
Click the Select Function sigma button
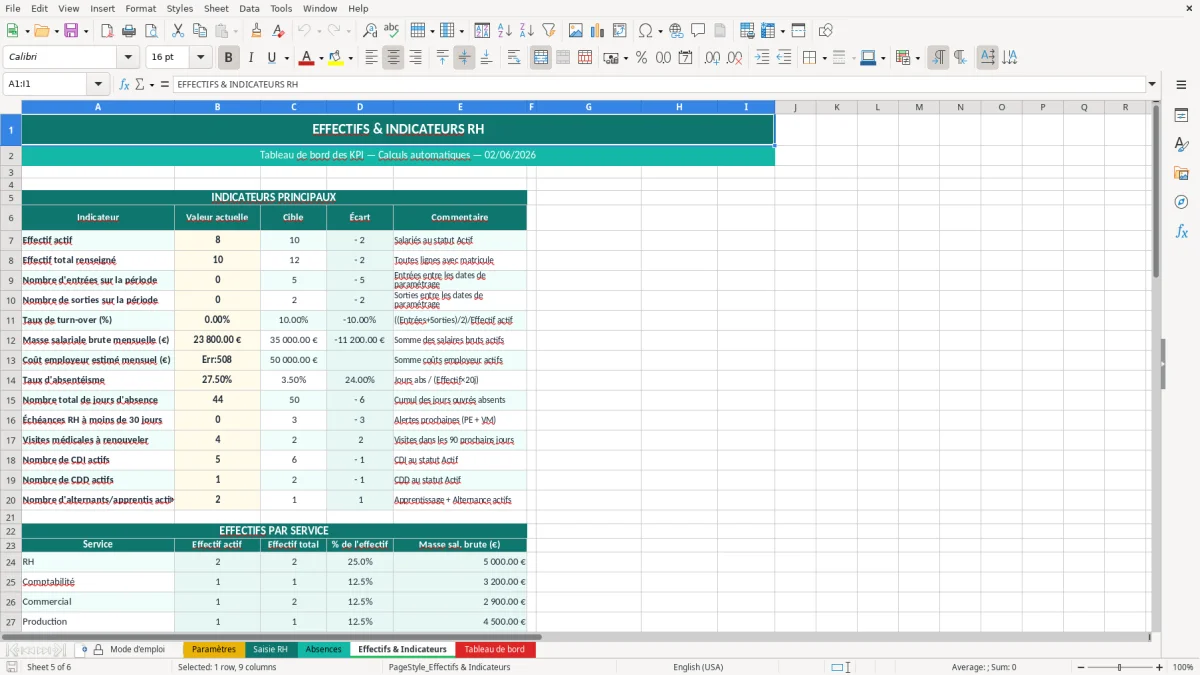[139, 85]
